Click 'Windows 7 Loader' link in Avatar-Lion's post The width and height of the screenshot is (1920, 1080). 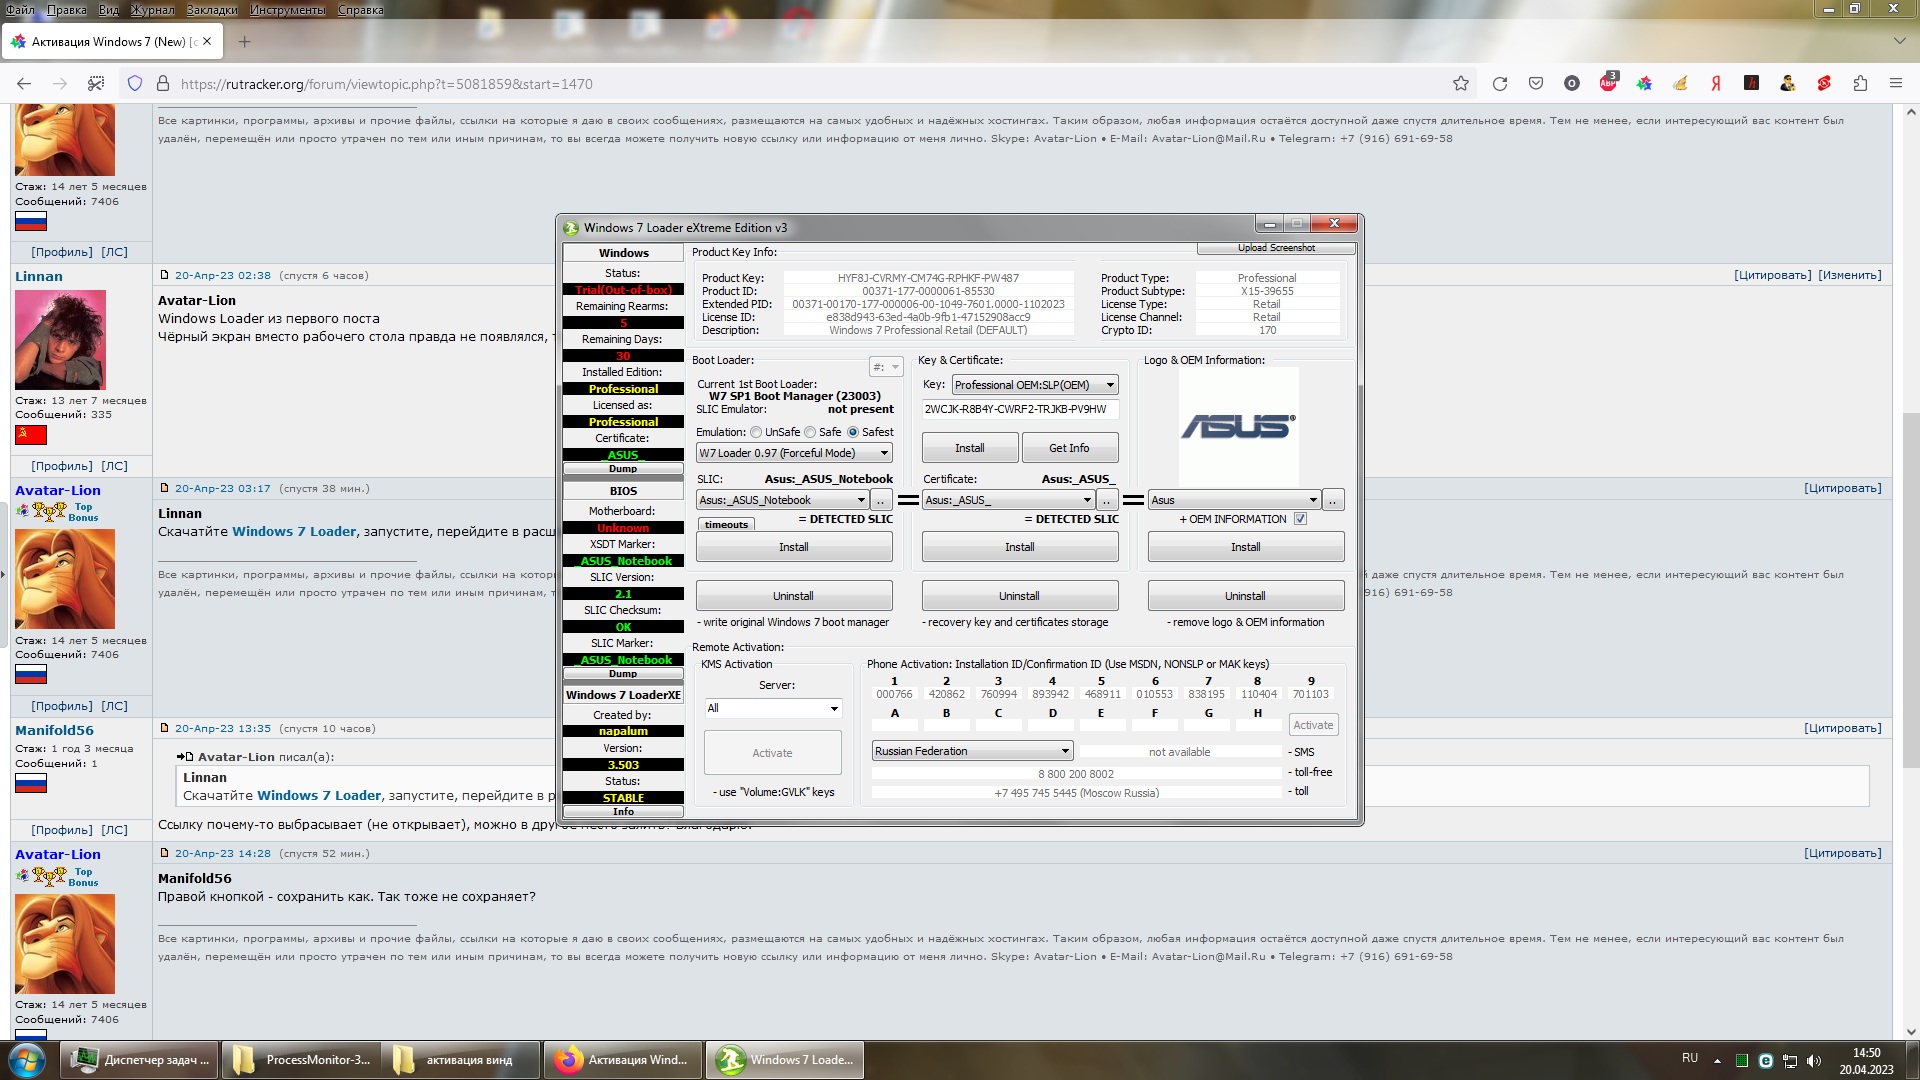tap(293, 532)
